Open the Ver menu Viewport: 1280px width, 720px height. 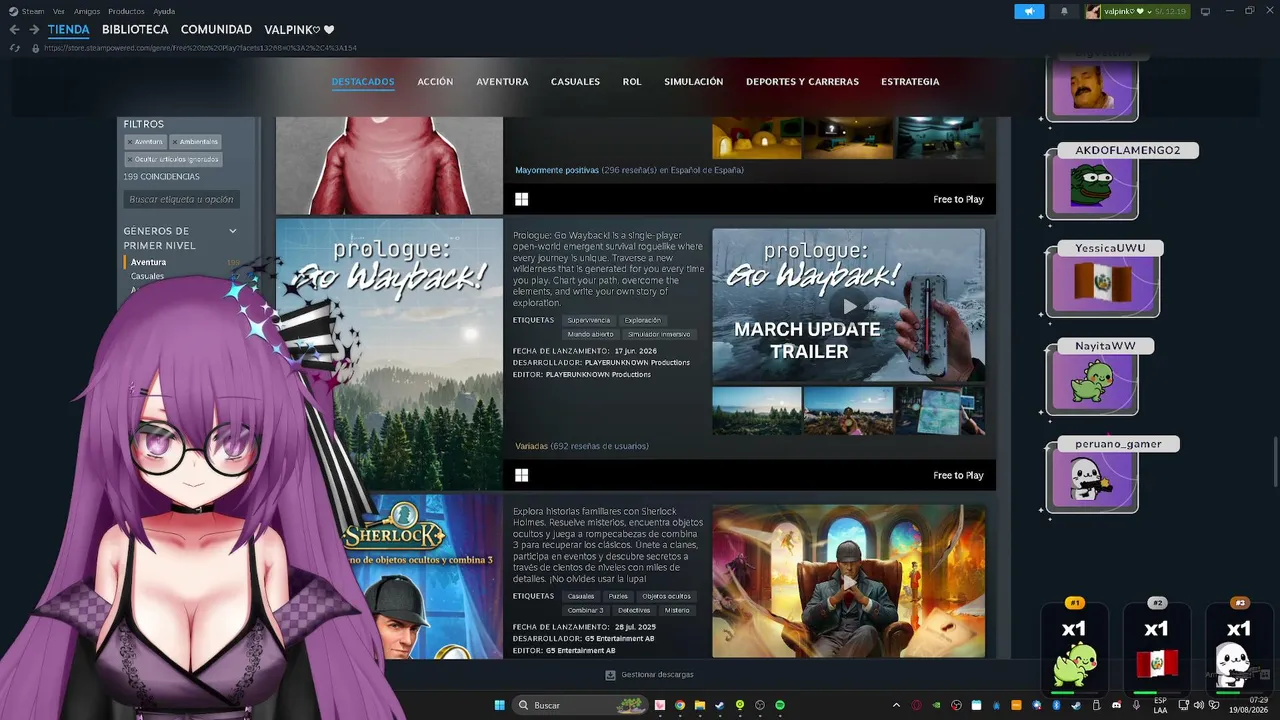(59, 11)
